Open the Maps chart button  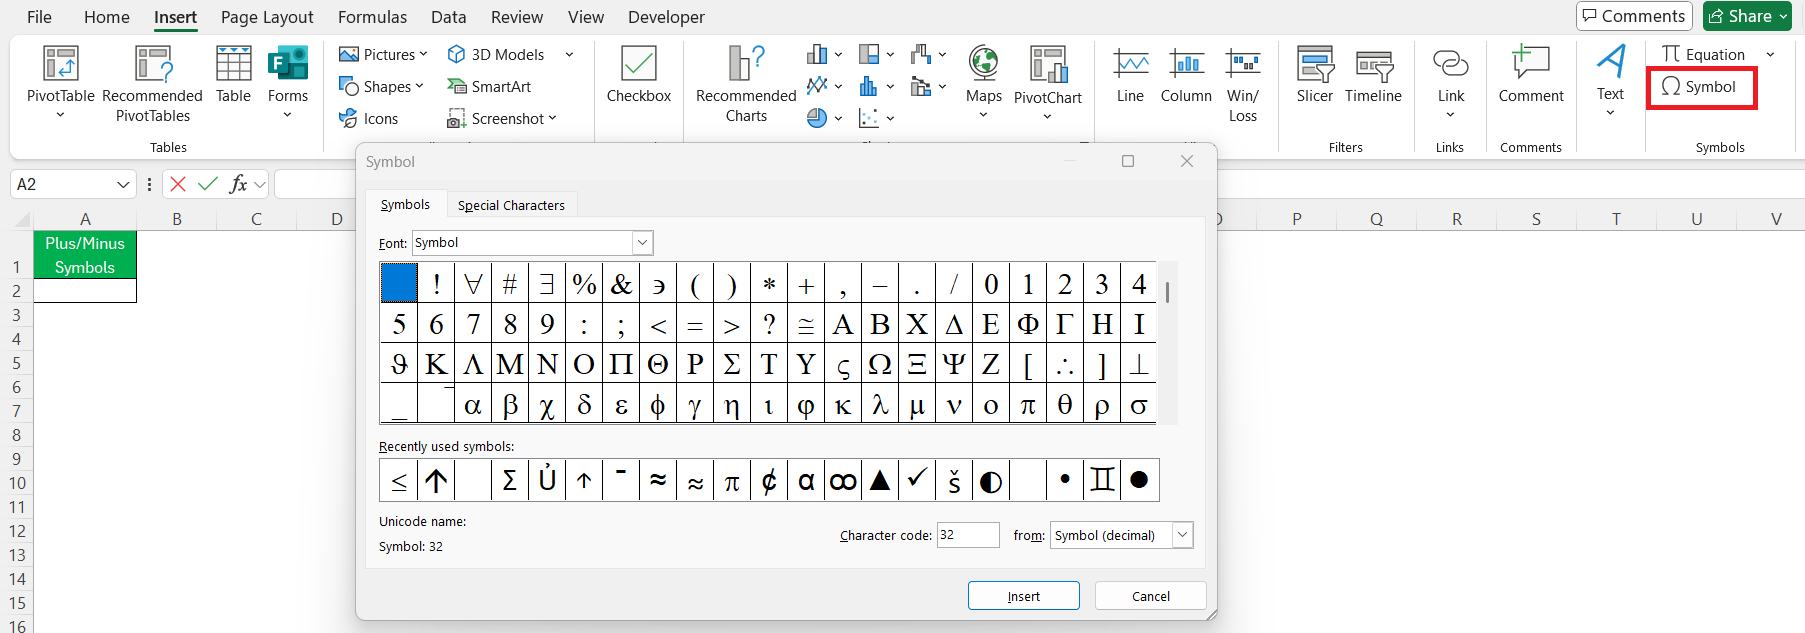coord(983,82)
